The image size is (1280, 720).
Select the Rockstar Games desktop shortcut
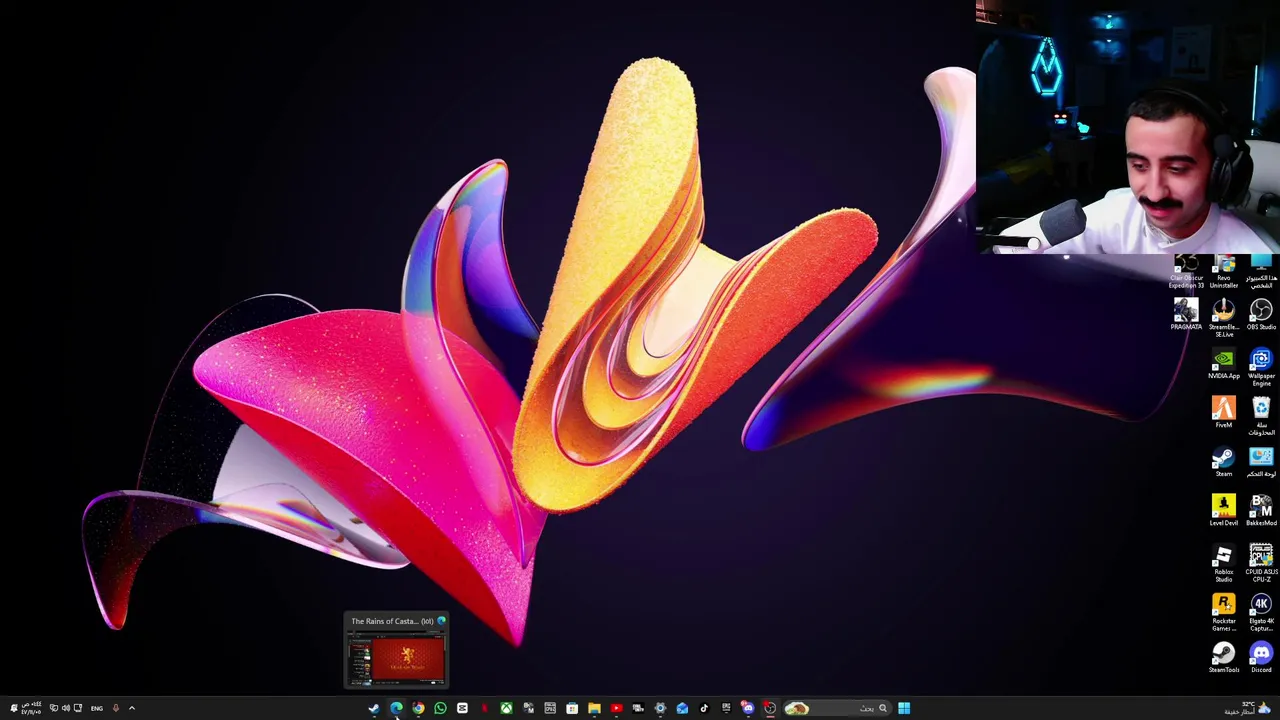(x=1223, y=612)
